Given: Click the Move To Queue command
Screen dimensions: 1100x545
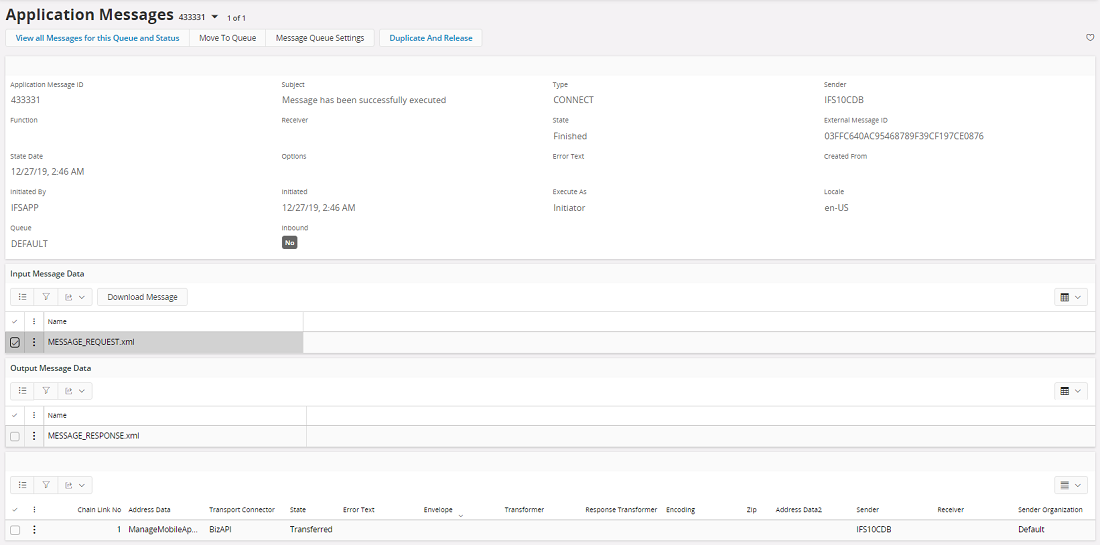Looking at the screenshot, I should pyautogui.click(x=227, y=38).
